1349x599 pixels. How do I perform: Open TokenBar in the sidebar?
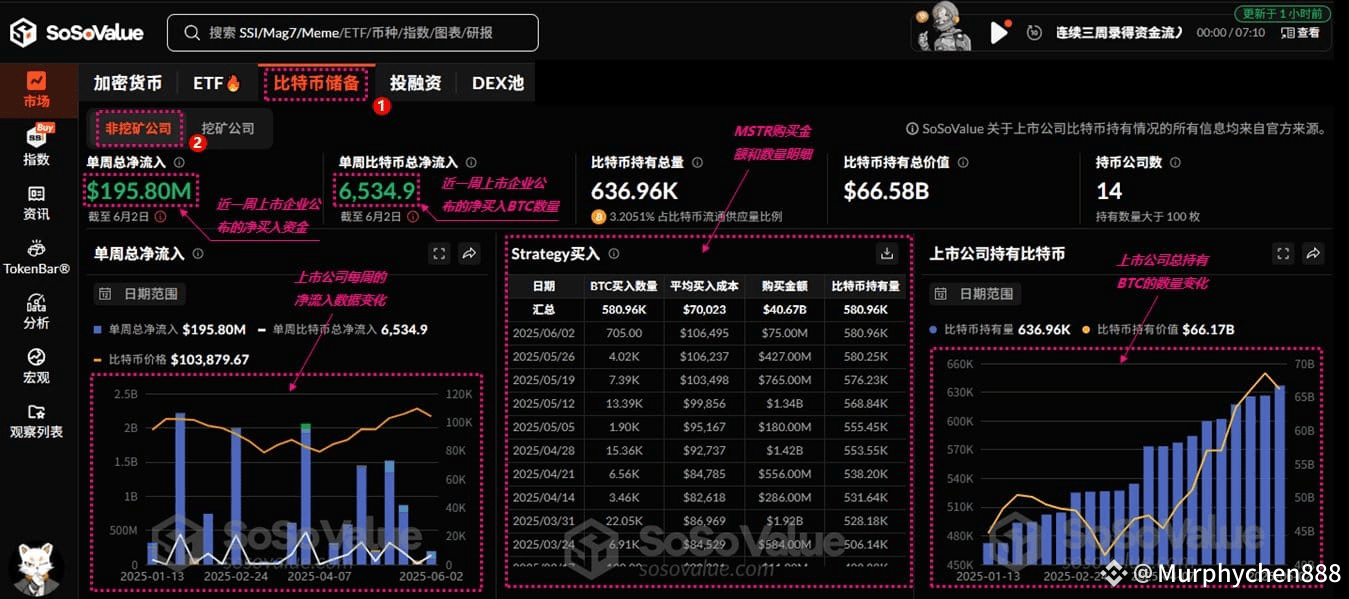tap(37, 258)
